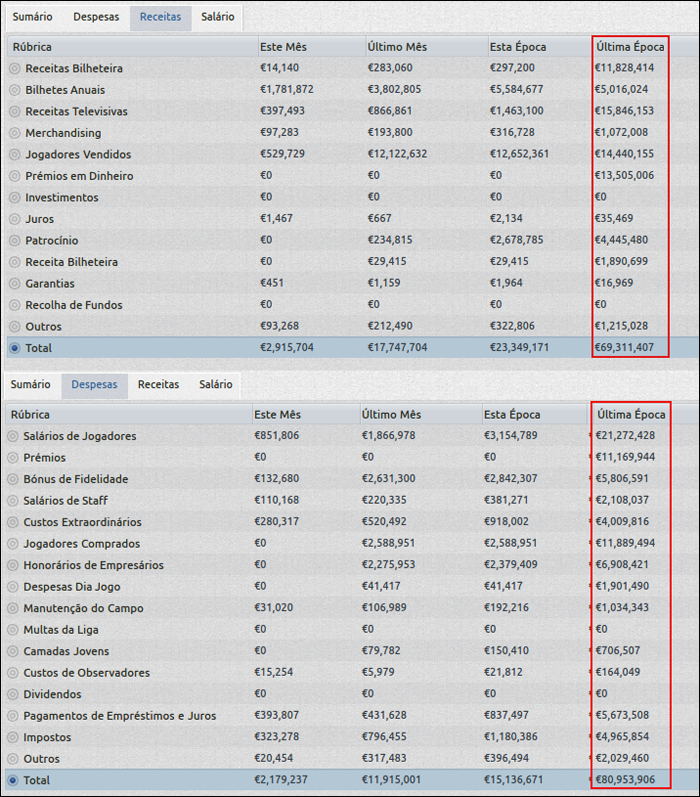Click the Rúbrica header in the revenue table

(33, 46)
